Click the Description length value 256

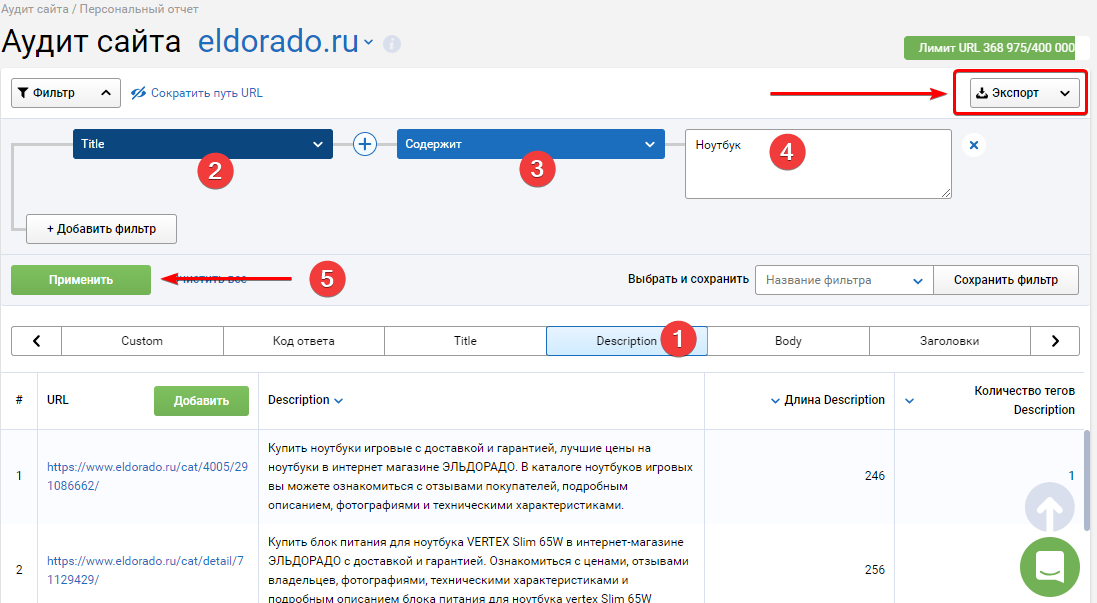(x=875, y=570)
